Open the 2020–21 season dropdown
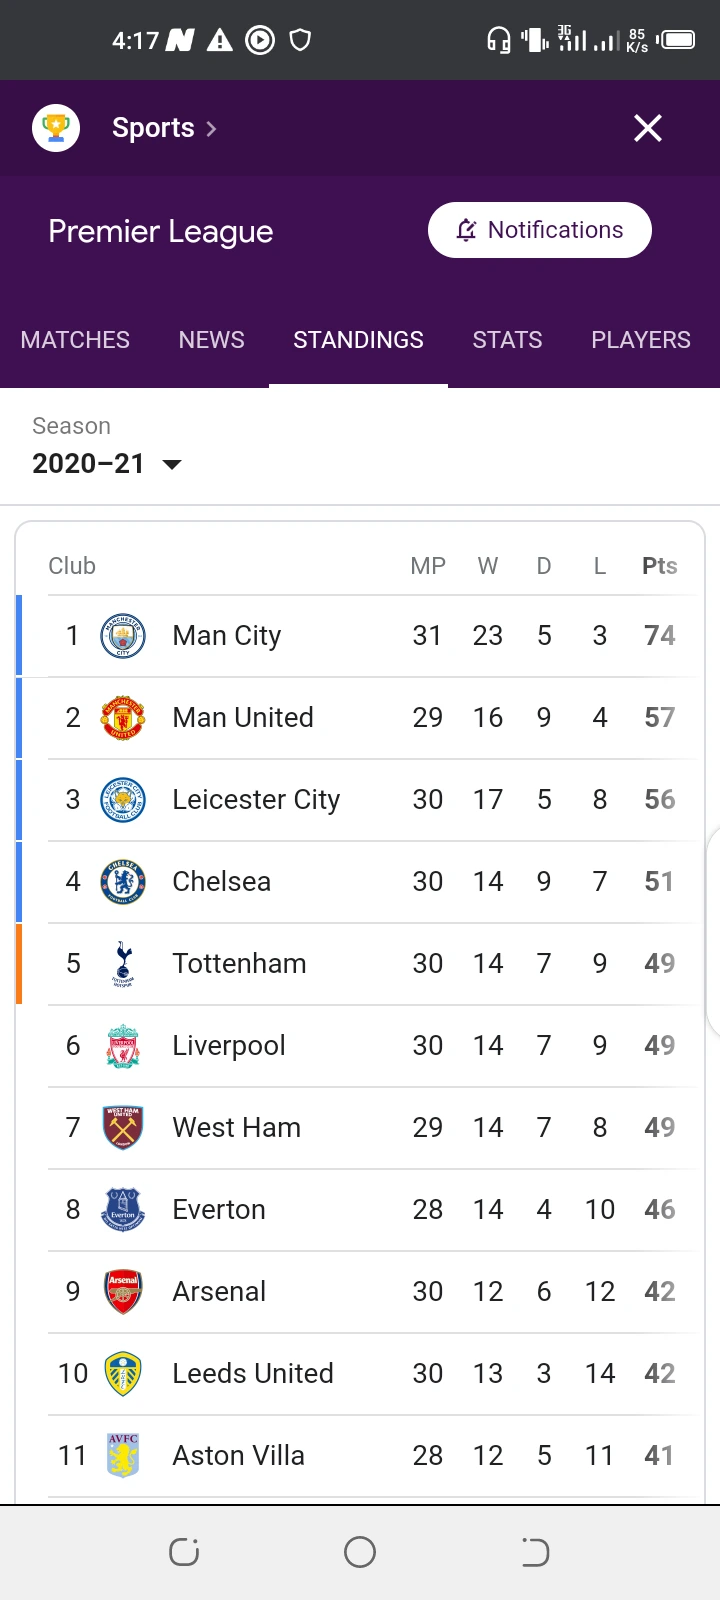Screen dimensions: 720x1600 (107, 464)
